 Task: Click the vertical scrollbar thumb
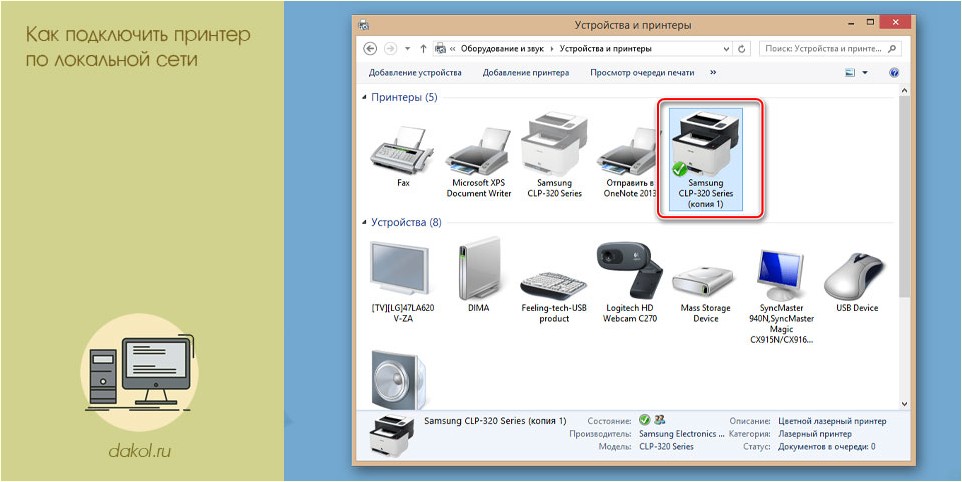903,196
